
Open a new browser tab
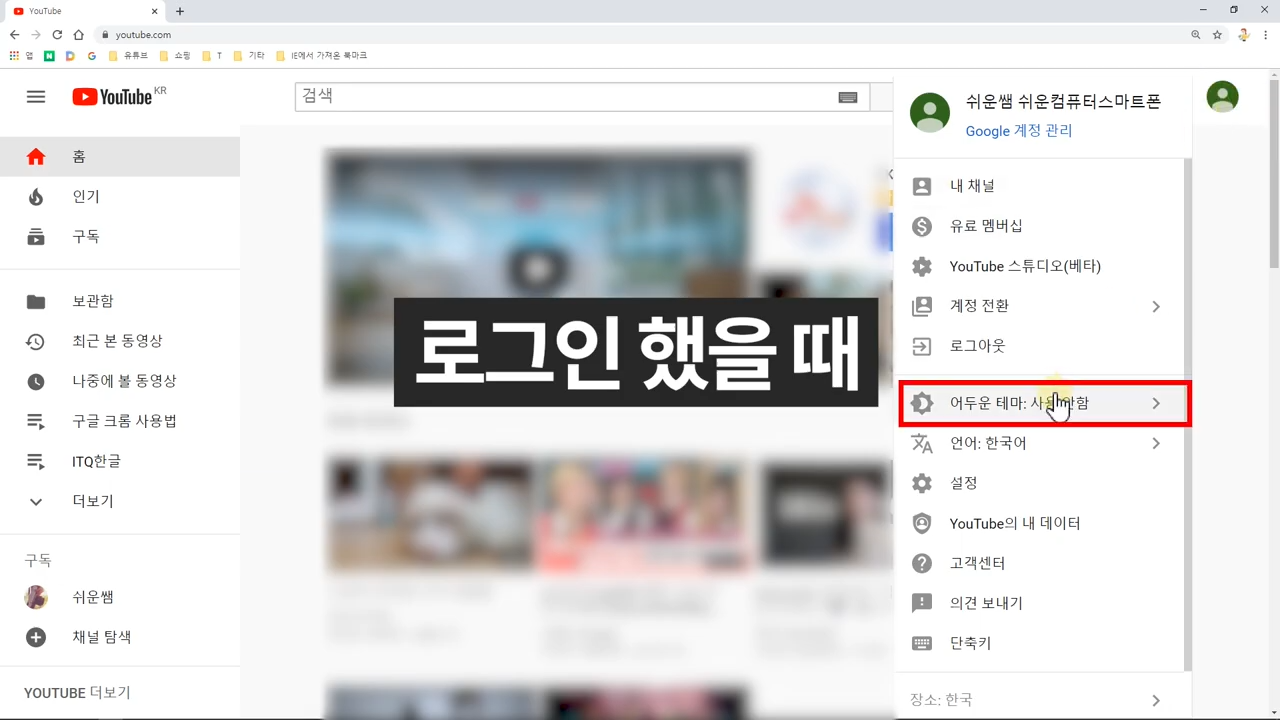click(x=180, y=11)
